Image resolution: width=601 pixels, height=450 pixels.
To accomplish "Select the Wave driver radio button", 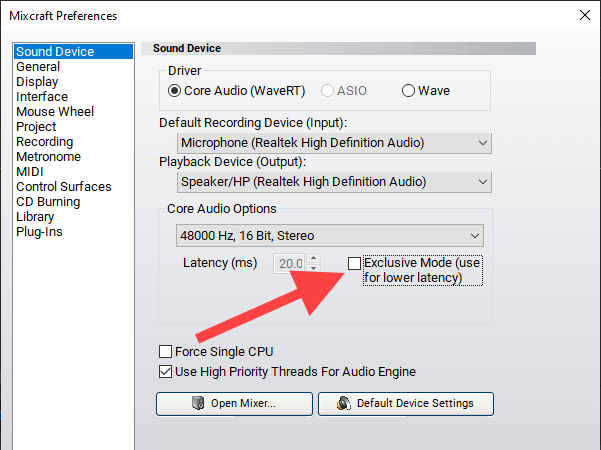I will click(x=408, y=90).
